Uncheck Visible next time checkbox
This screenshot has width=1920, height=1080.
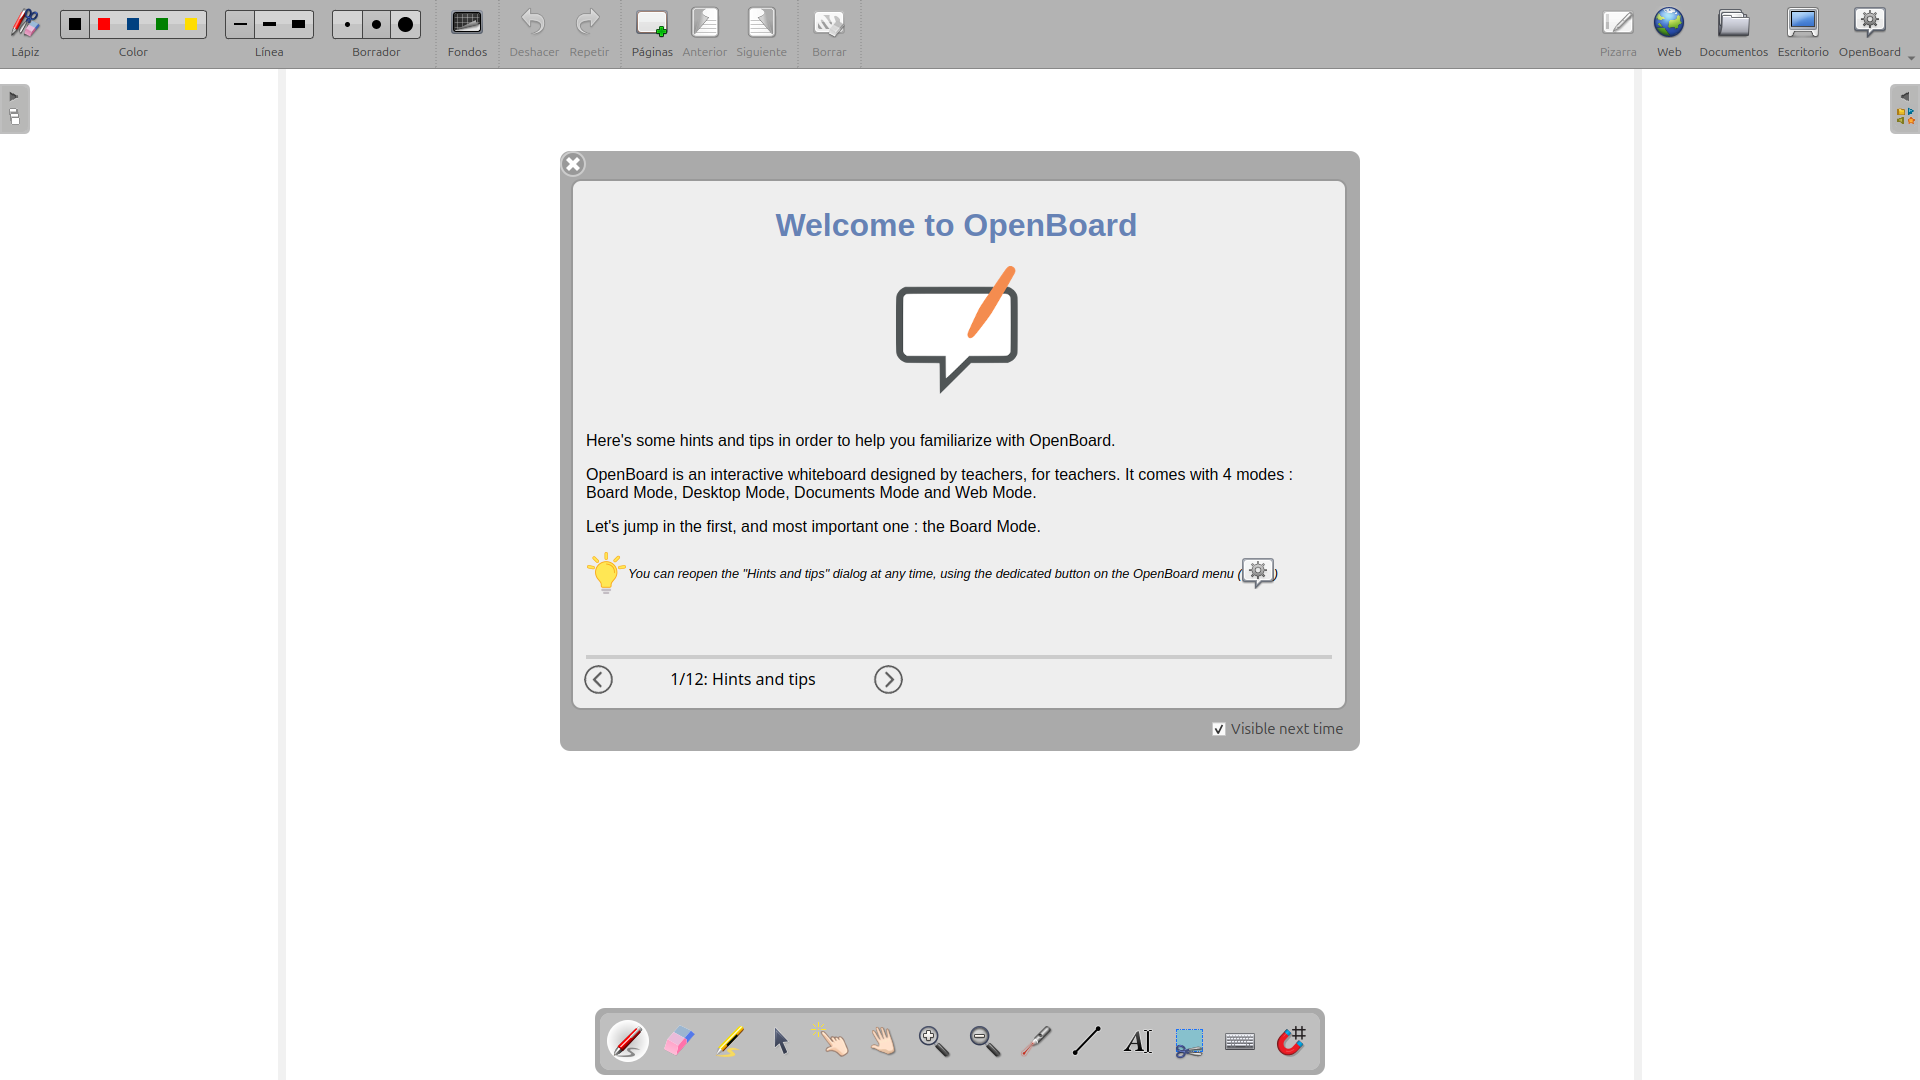(1219, 729)
